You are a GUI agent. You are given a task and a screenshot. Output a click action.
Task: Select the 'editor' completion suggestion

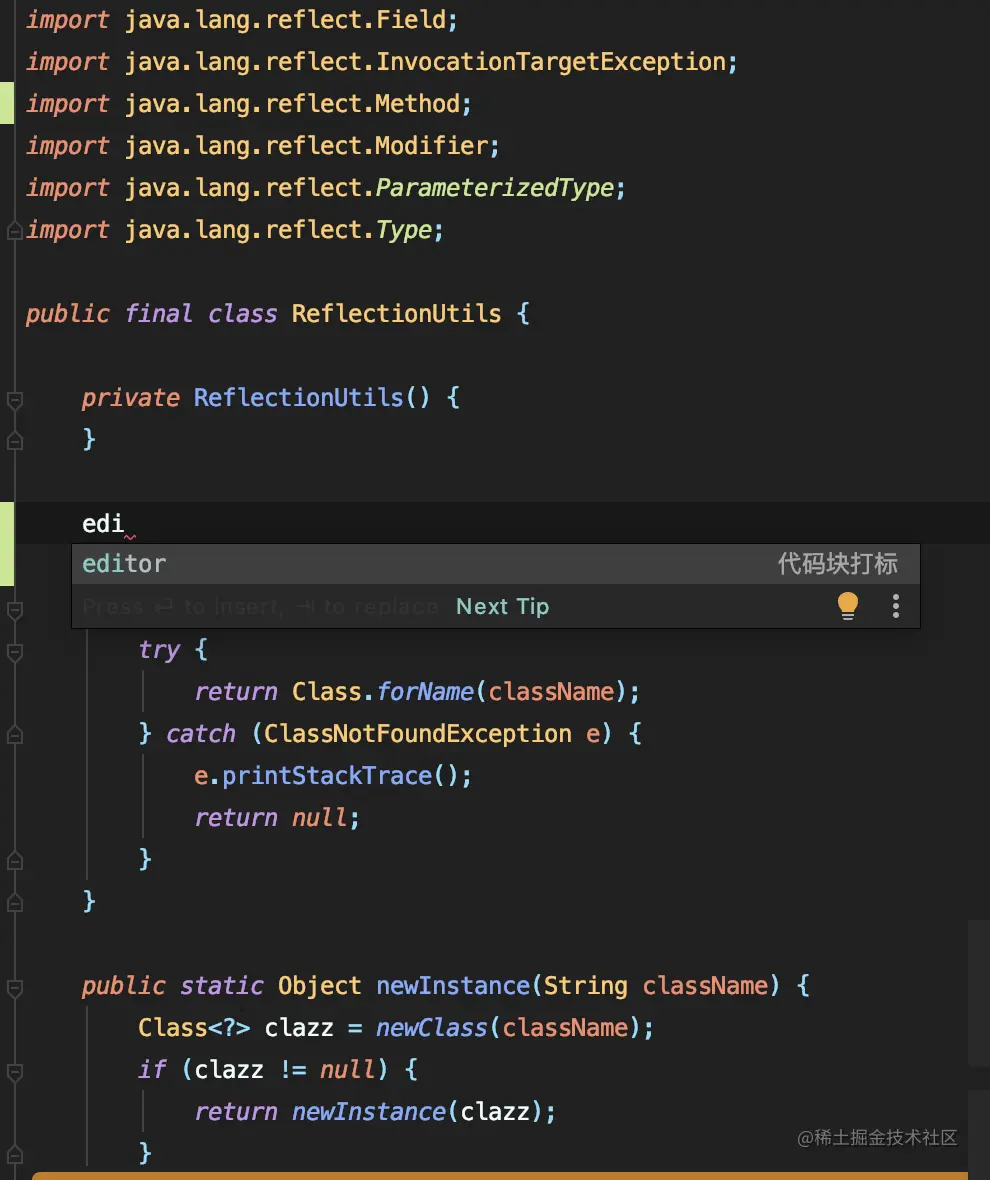[496, 564]
